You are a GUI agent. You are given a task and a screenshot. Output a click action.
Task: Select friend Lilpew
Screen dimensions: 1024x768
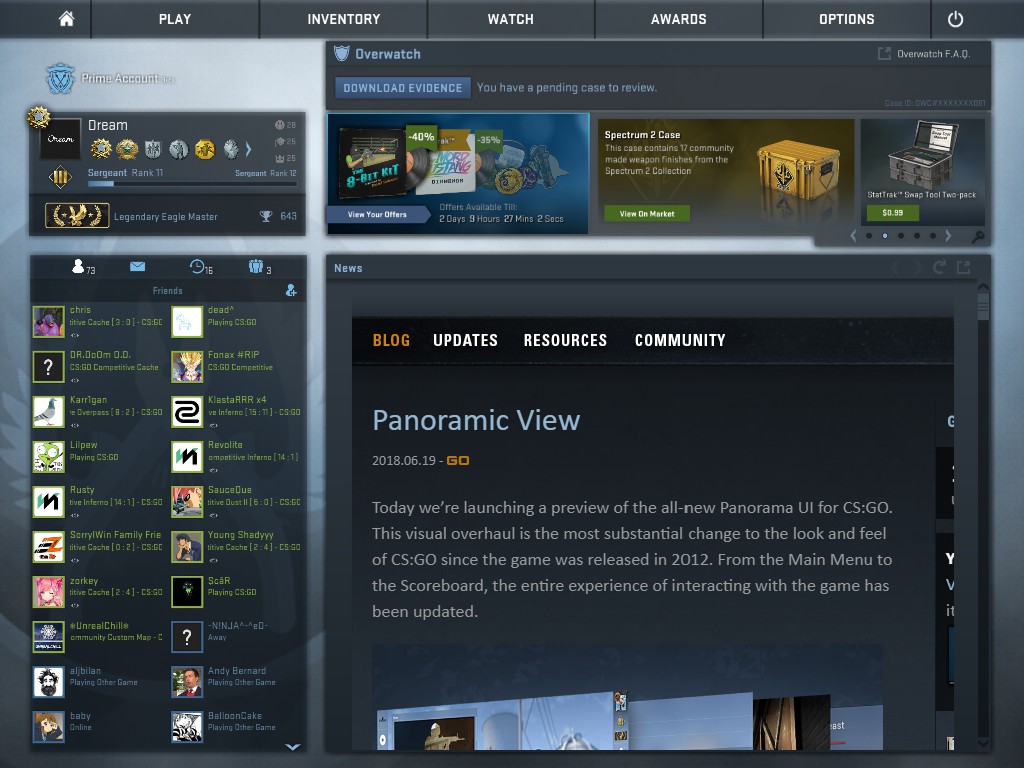click(98, 456)
